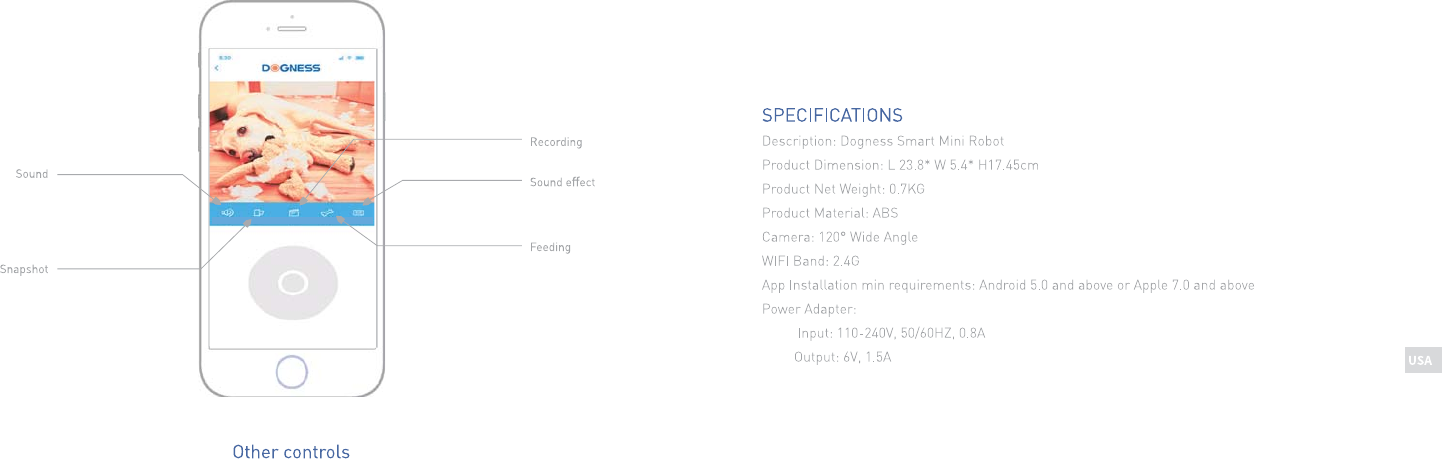This screenshot has height=459, width=1442.
Task: Click the SPECIFICATIONS heading
Action: 832,115
